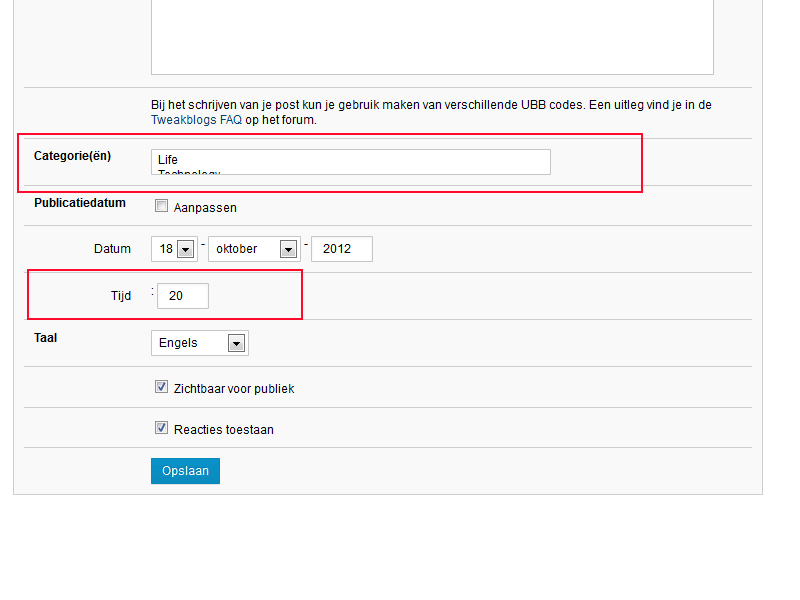800x600 pixels.
Task: Open the month dropdown showing oktober
Action: pyautogui.click(x=254, y=249)
